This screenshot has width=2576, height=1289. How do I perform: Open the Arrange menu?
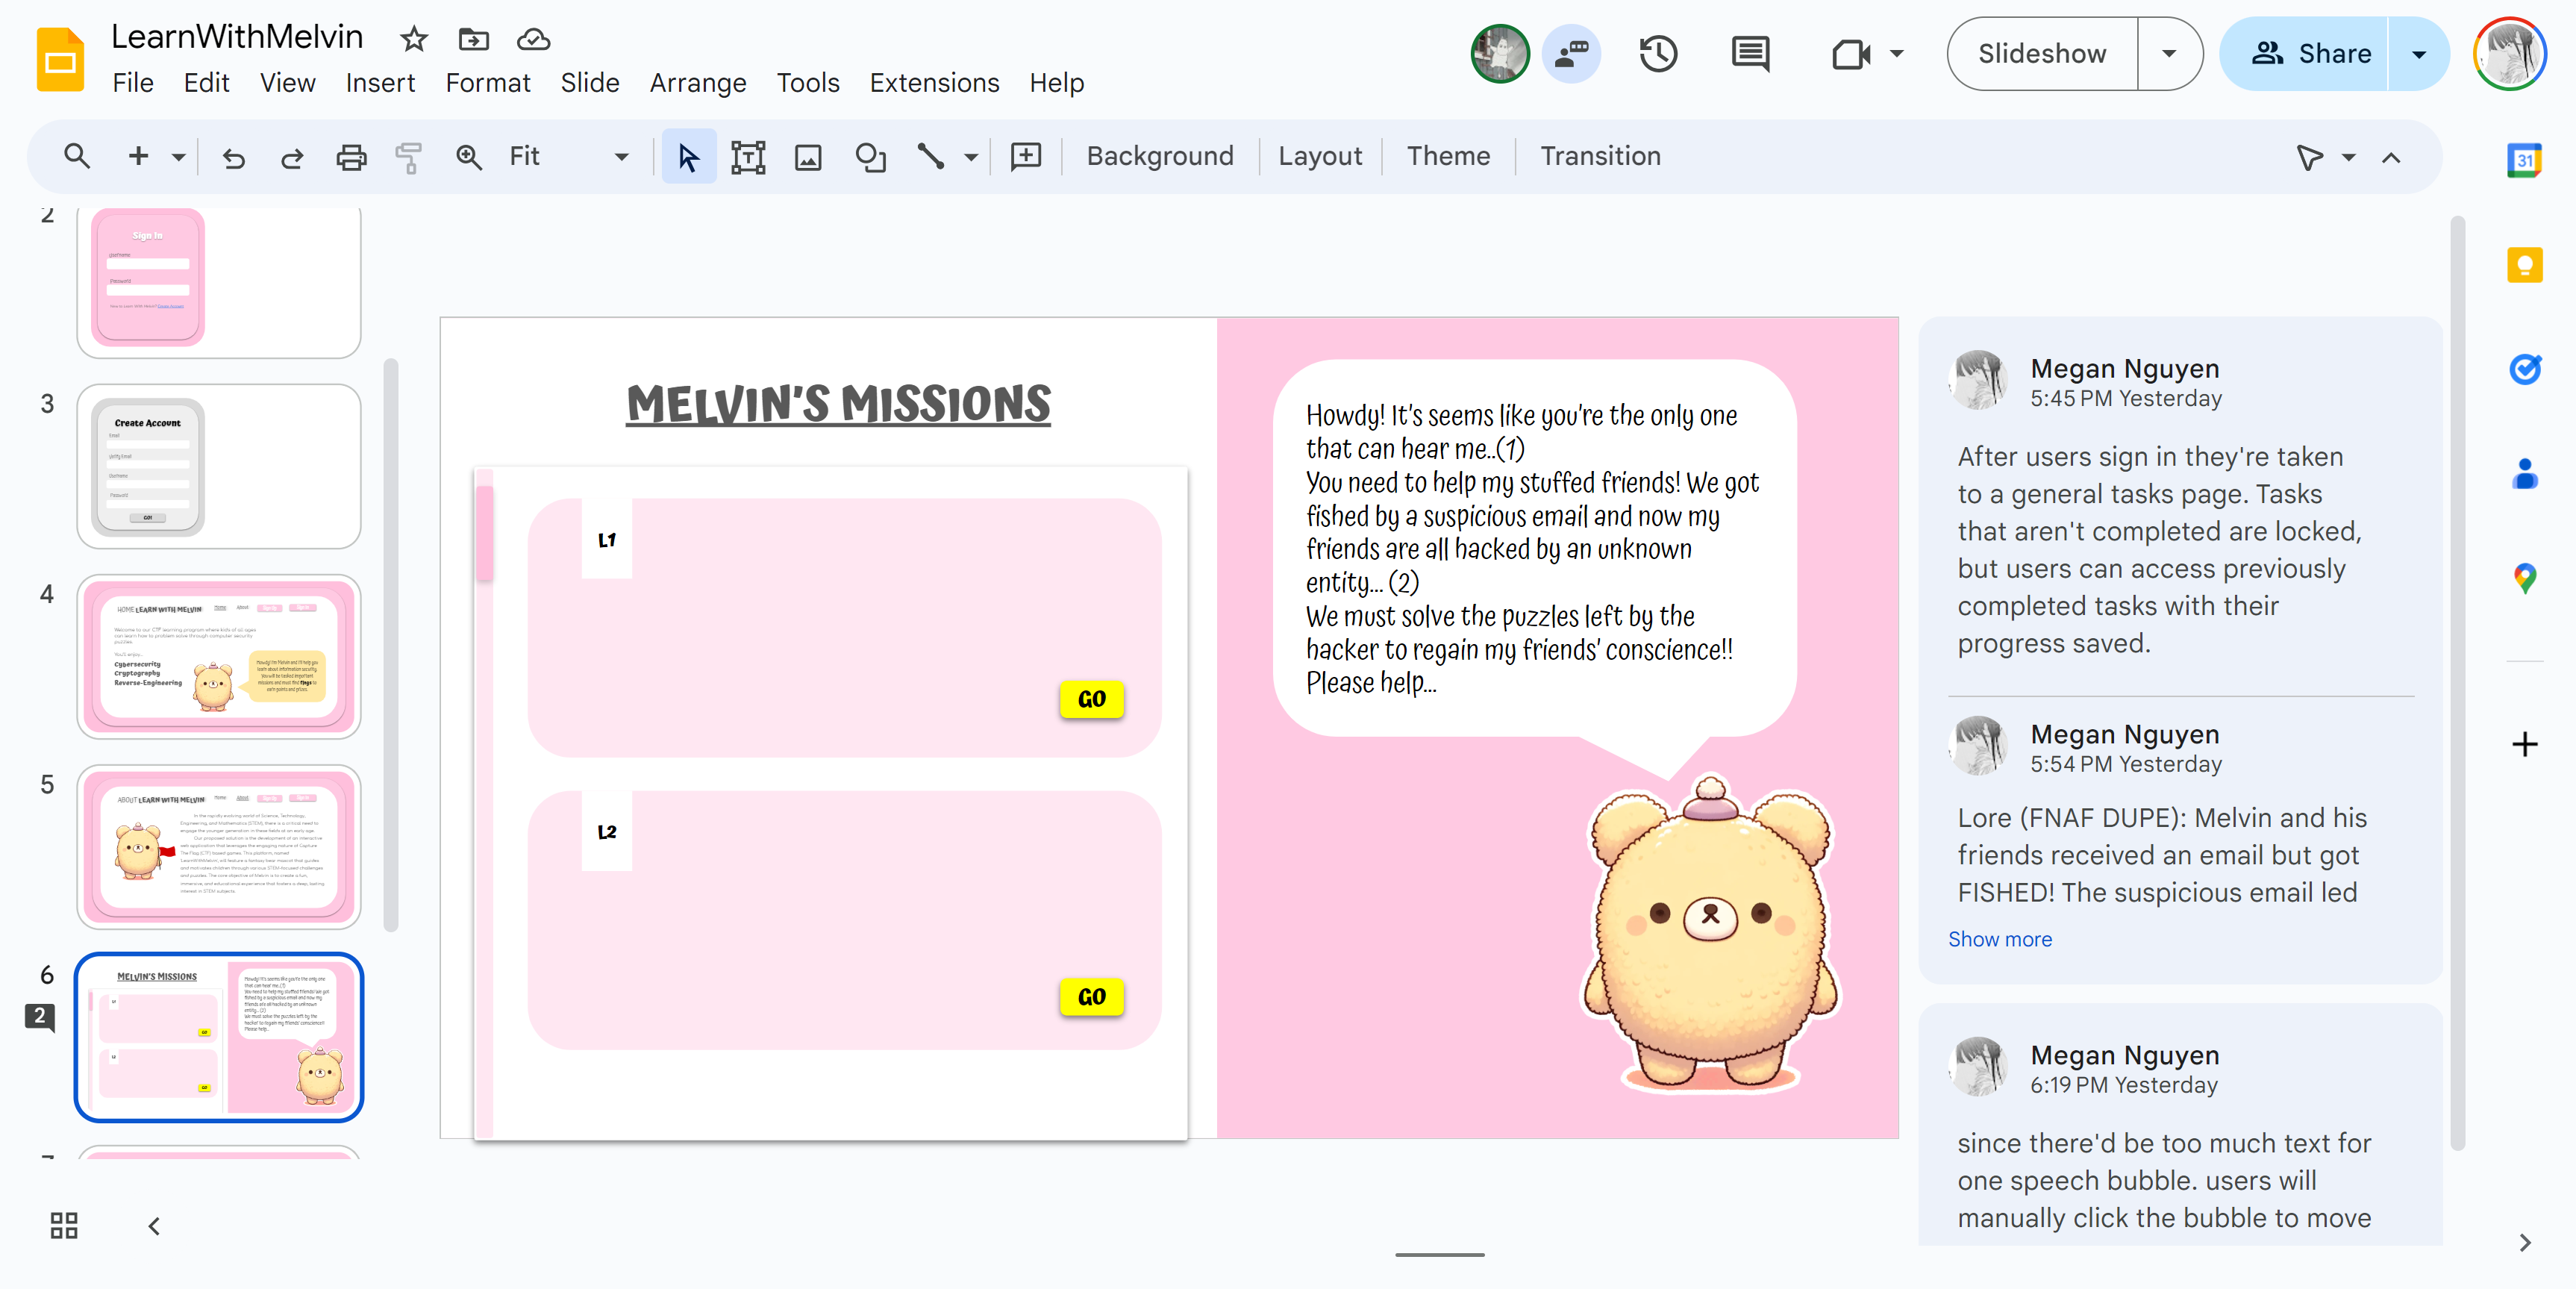(x=697, y=83)
